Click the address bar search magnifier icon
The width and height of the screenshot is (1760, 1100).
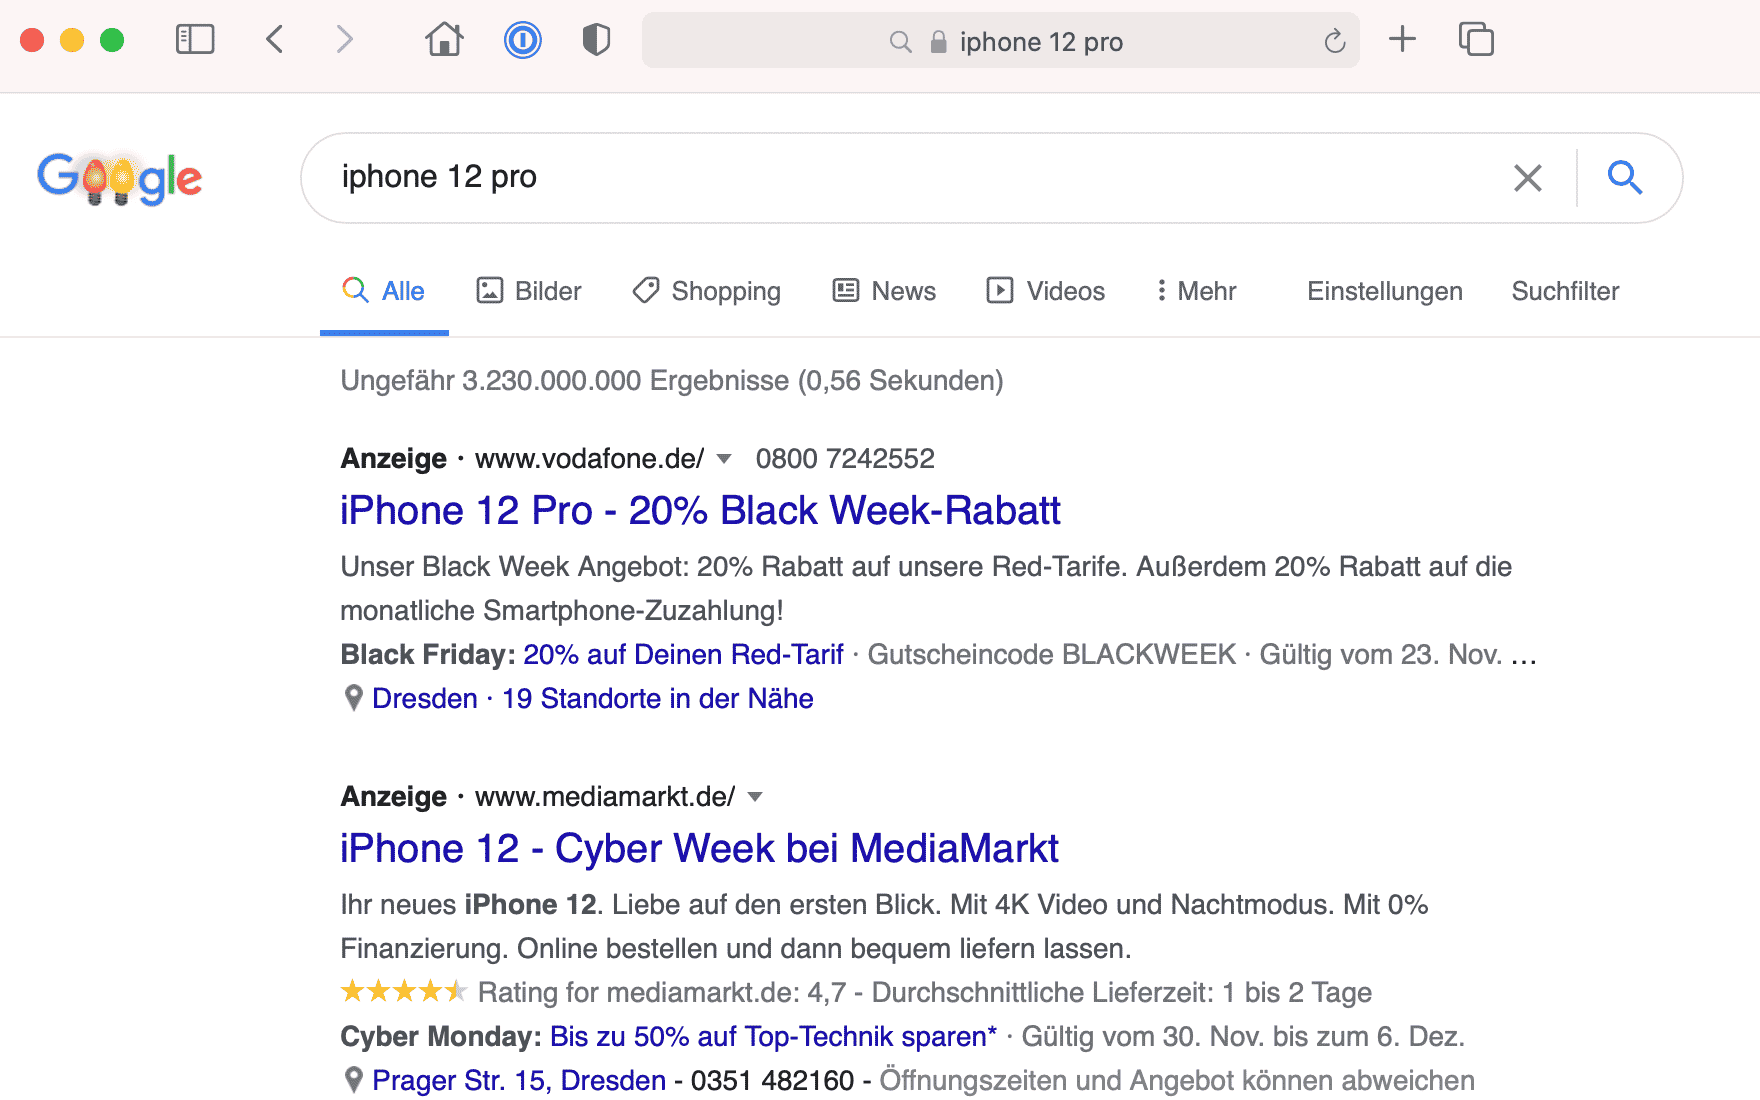[900, 42]
